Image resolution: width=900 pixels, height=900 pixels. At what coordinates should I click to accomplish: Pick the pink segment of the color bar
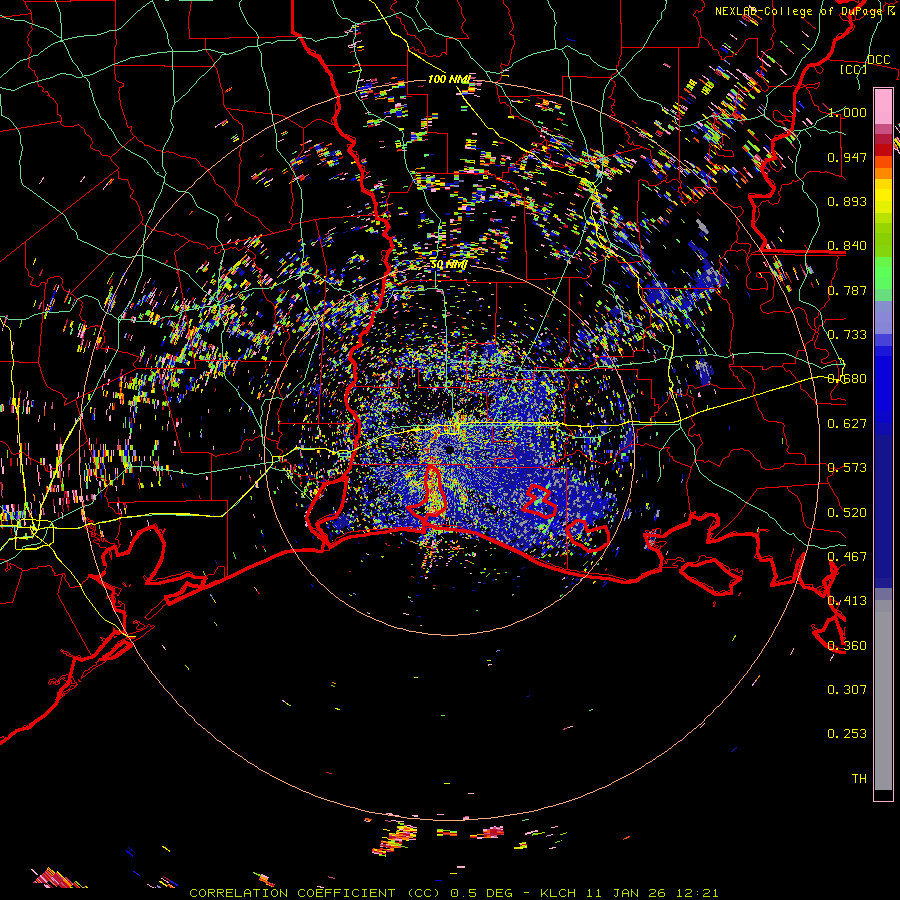point(883,107)
